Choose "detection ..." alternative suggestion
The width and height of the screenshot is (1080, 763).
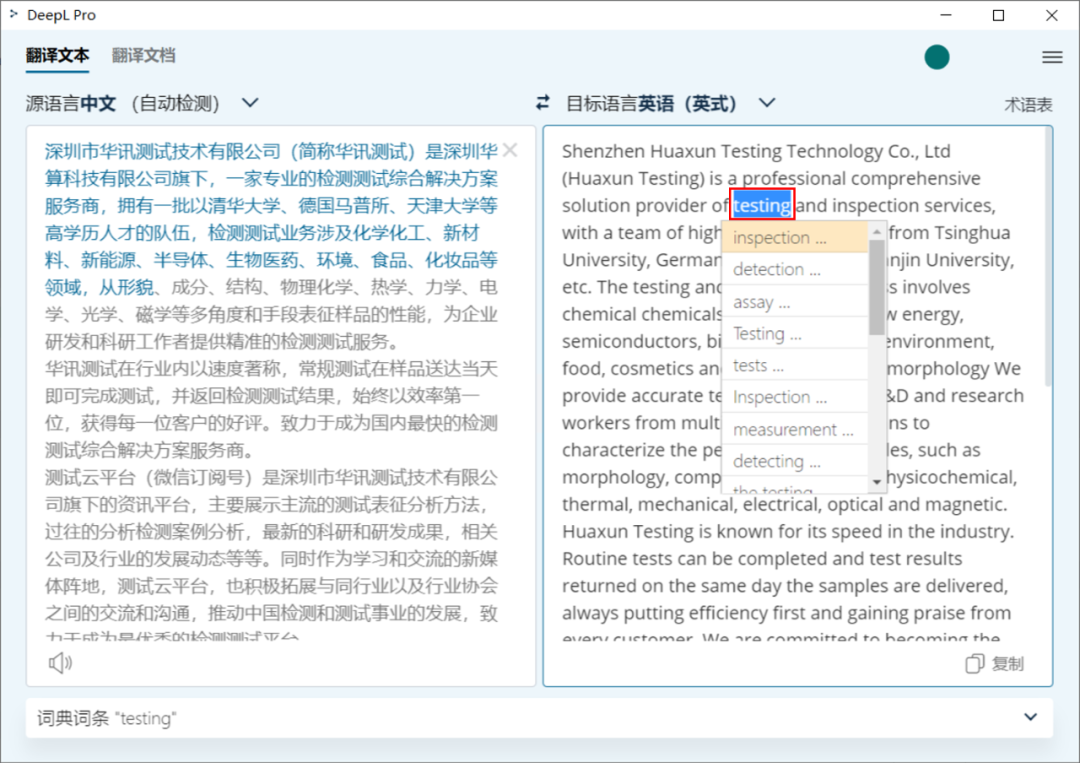coord(795,269)
